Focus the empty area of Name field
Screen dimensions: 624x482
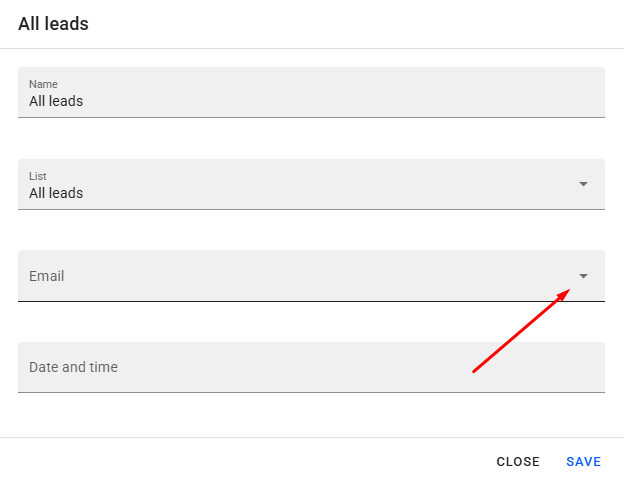[x=350, y=98]
